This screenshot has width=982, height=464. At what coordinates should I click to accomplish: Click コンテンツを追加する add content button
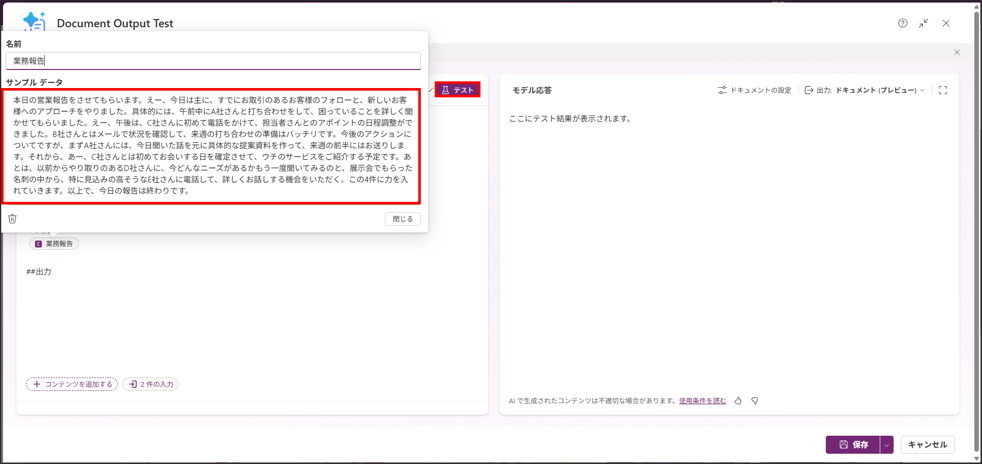(x=72, y=384)
